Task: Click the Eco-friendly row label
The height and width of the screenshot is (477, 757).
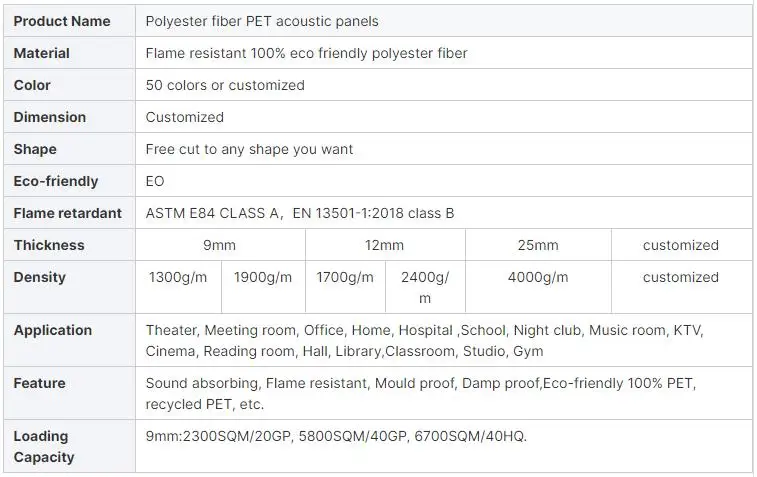Action: click(x=56, y=181)
